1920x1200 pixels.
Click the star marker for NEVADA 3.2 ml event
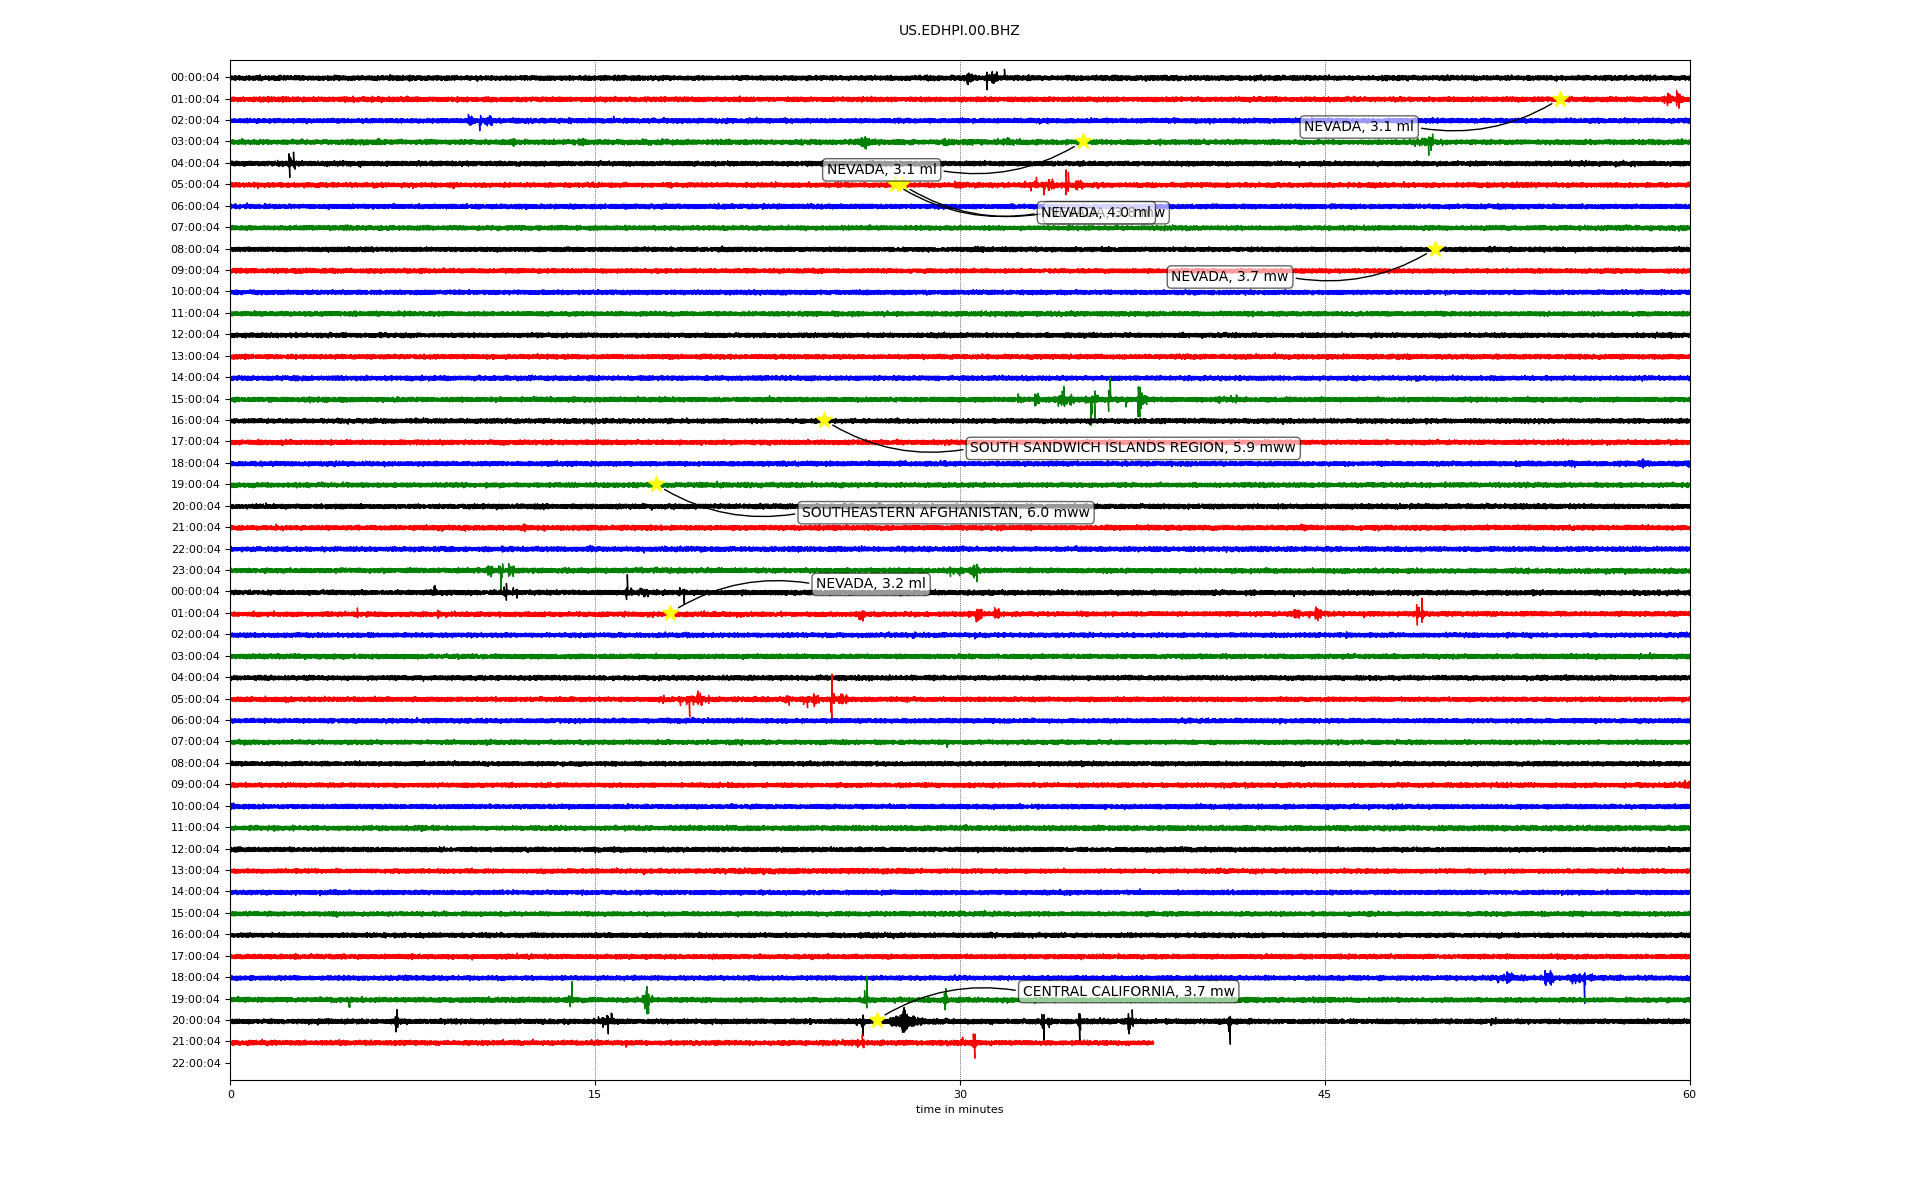[670, 613]
